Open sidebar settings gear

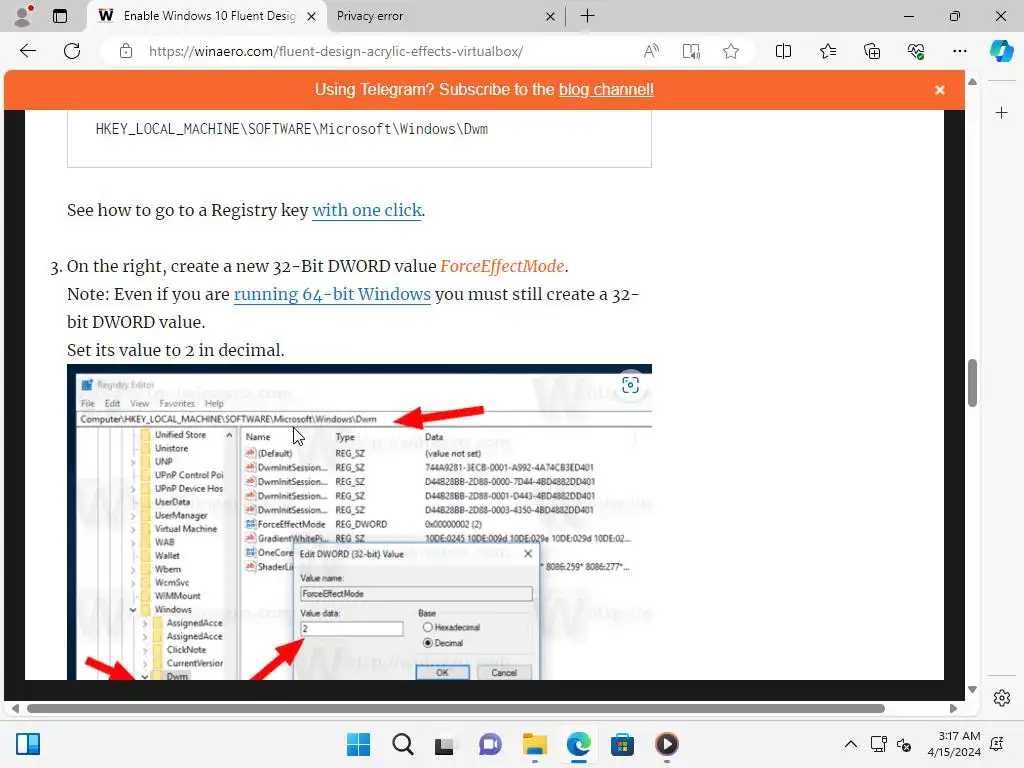tap(1002, 698)
